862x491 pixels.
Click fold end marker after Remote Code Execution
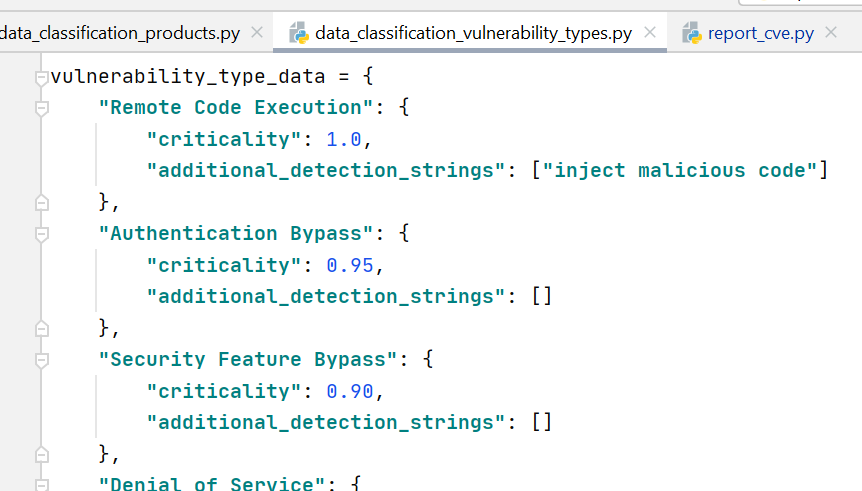pos(42,203)
